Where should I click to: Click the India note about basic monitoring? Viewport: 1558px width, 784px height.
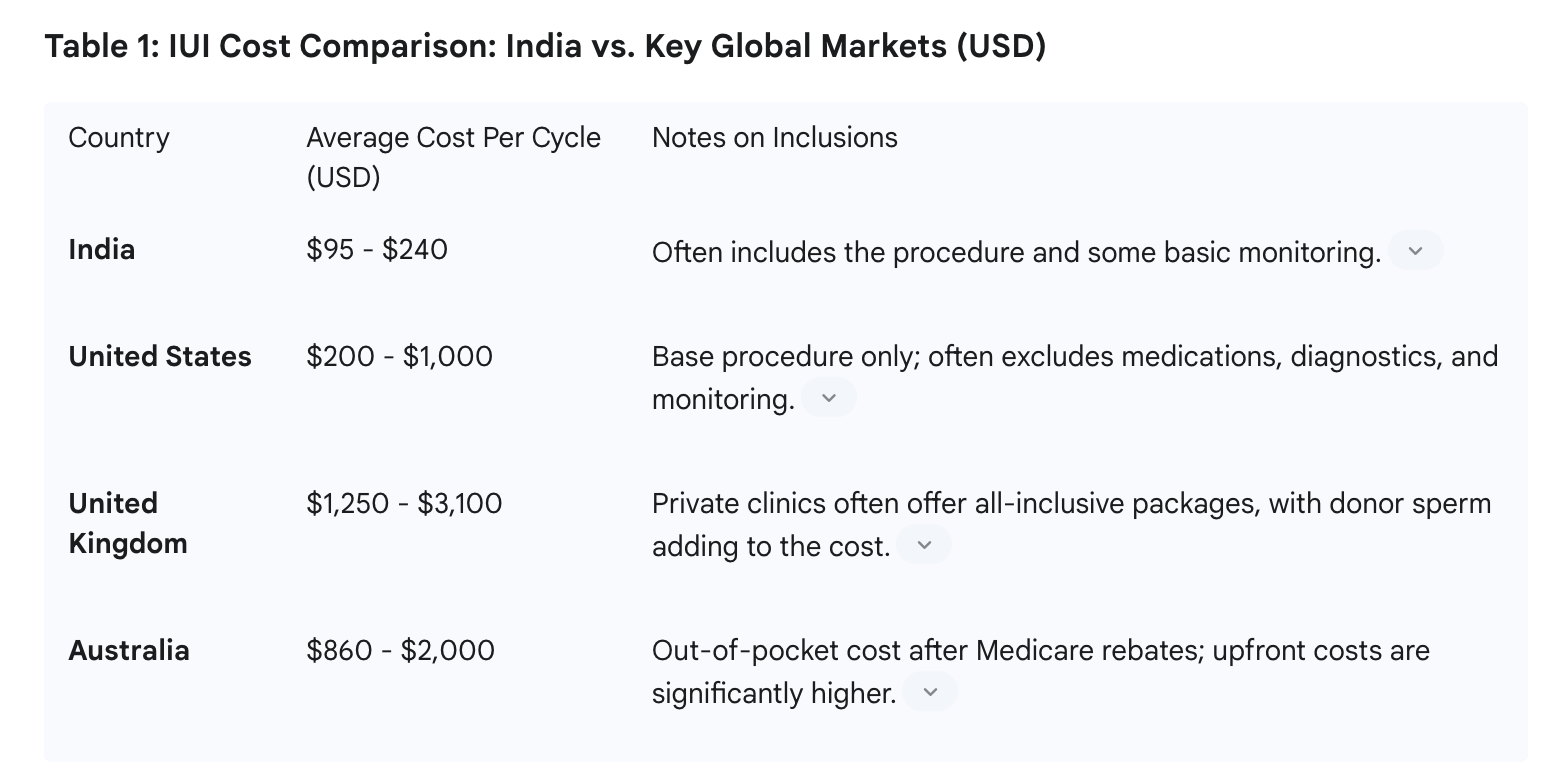1015,252
